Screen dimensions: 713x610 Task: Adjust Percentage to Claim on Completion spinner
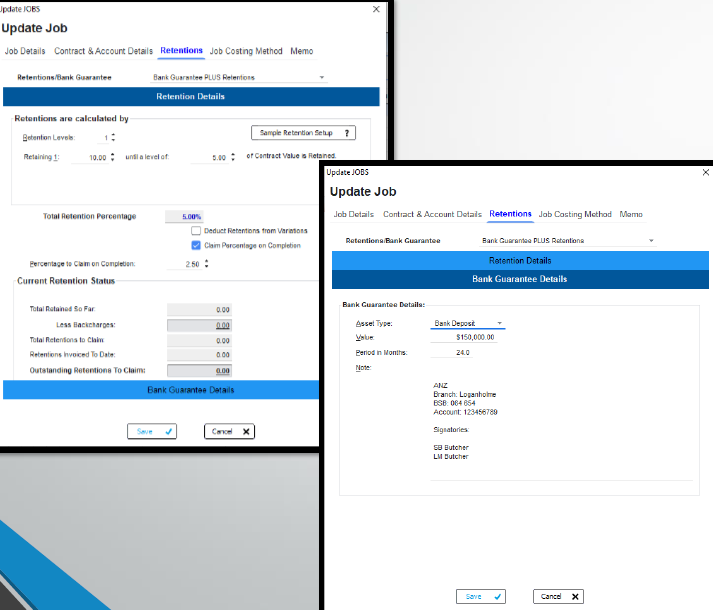point(206,264)
